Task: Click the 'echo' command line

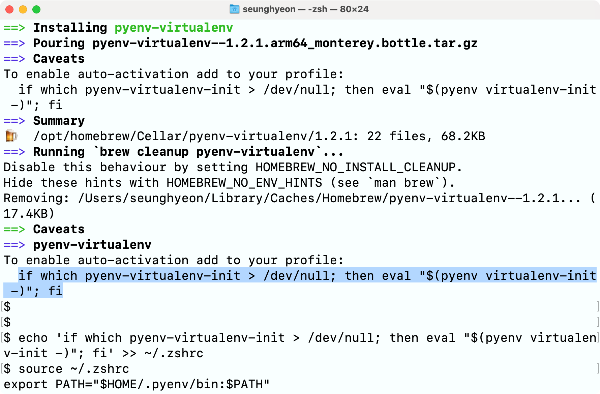Action: 300,345
